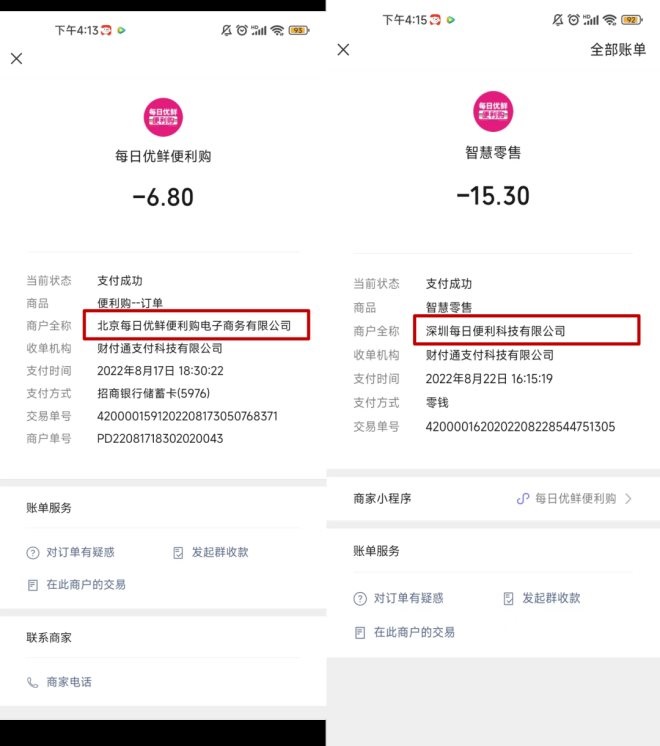The image size is (660, 746).
Task: Start 发起群收款 in the left panel
Action: [x=210, y=552]
